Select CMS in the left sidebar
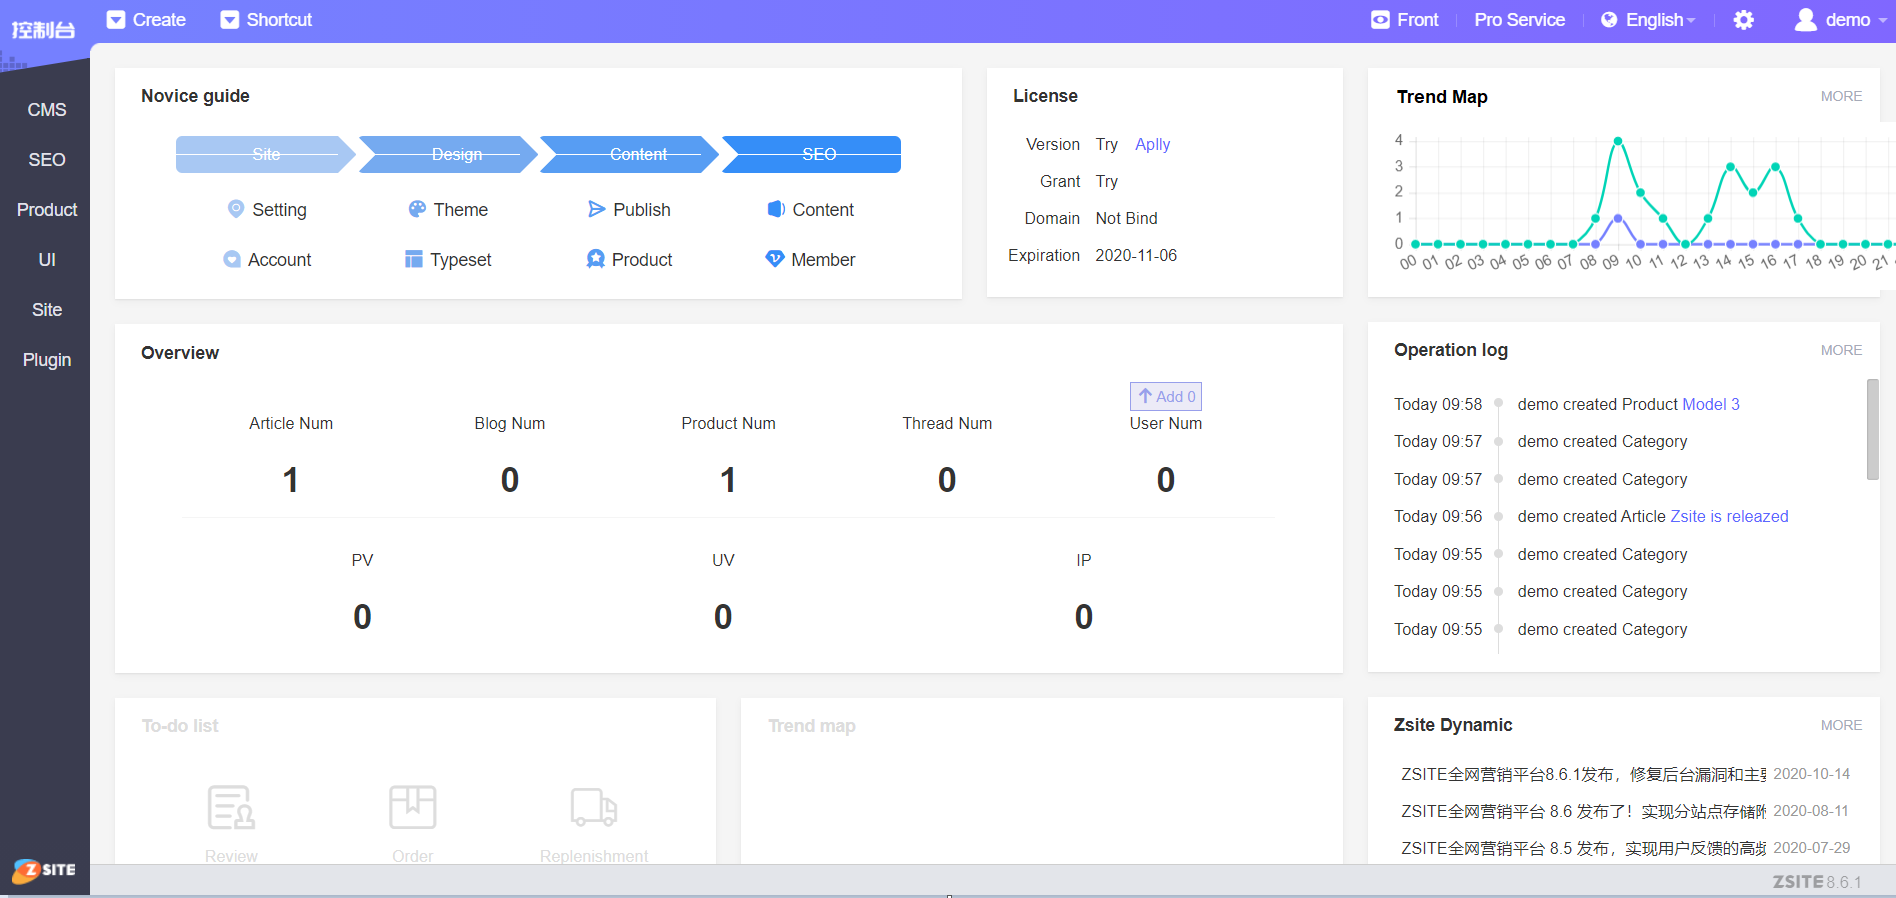 point(47,110)
